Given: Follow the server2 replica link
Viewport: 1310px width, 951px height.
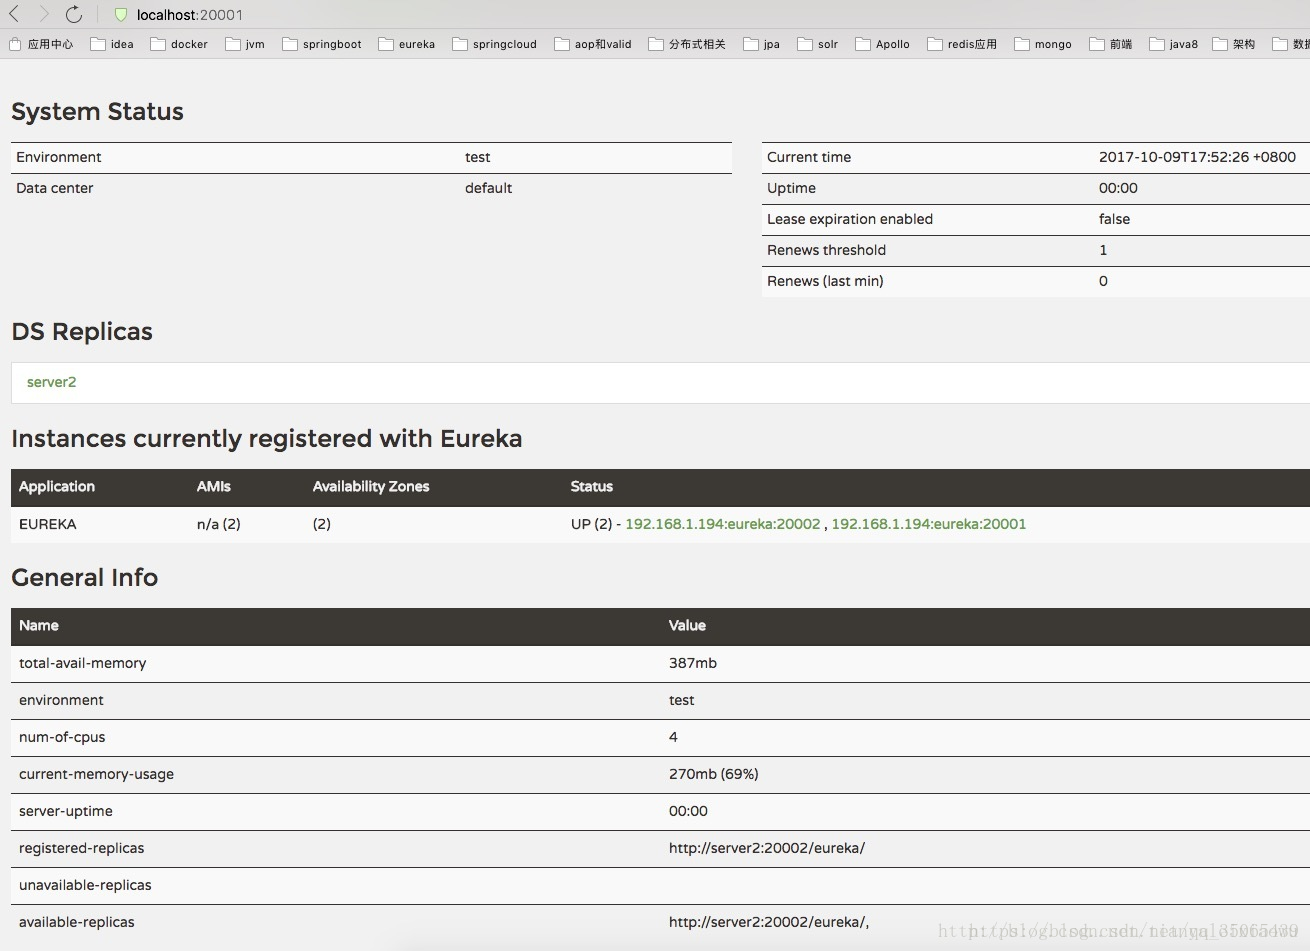Looking at the screenshot, I should 51,382.
